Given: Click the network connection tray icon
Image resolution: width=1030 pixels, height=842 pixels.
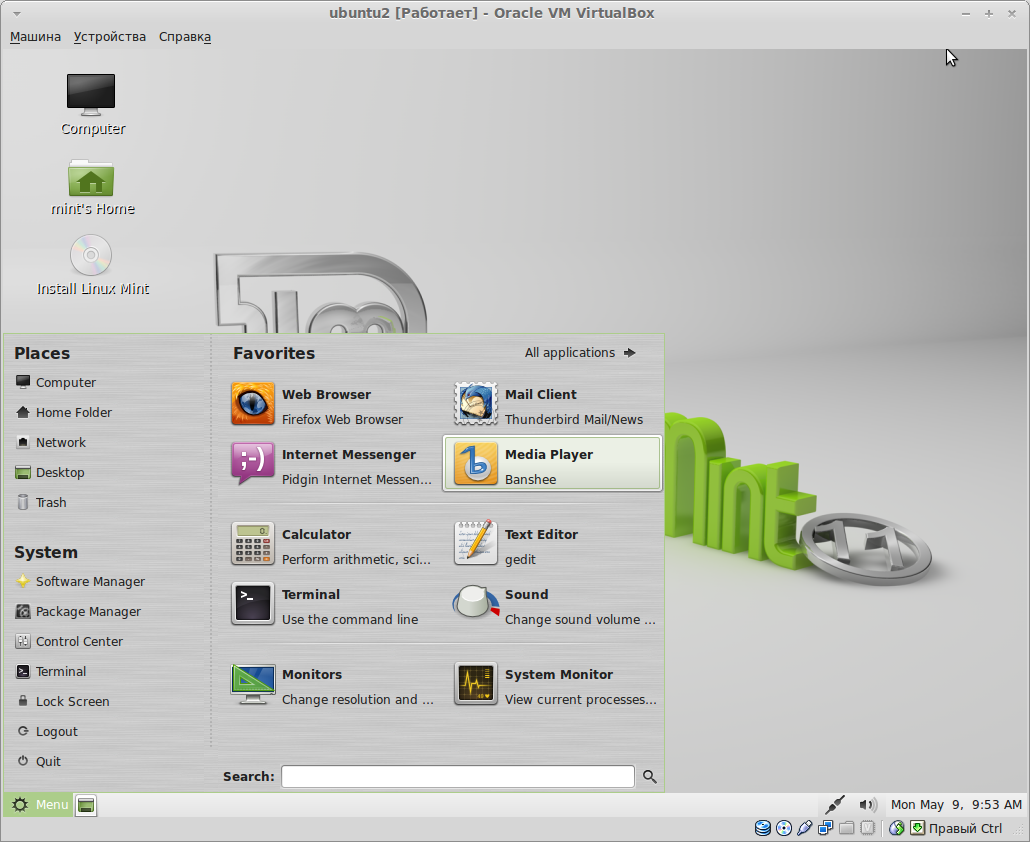Looking at the screenshot, I should [835, 805].
